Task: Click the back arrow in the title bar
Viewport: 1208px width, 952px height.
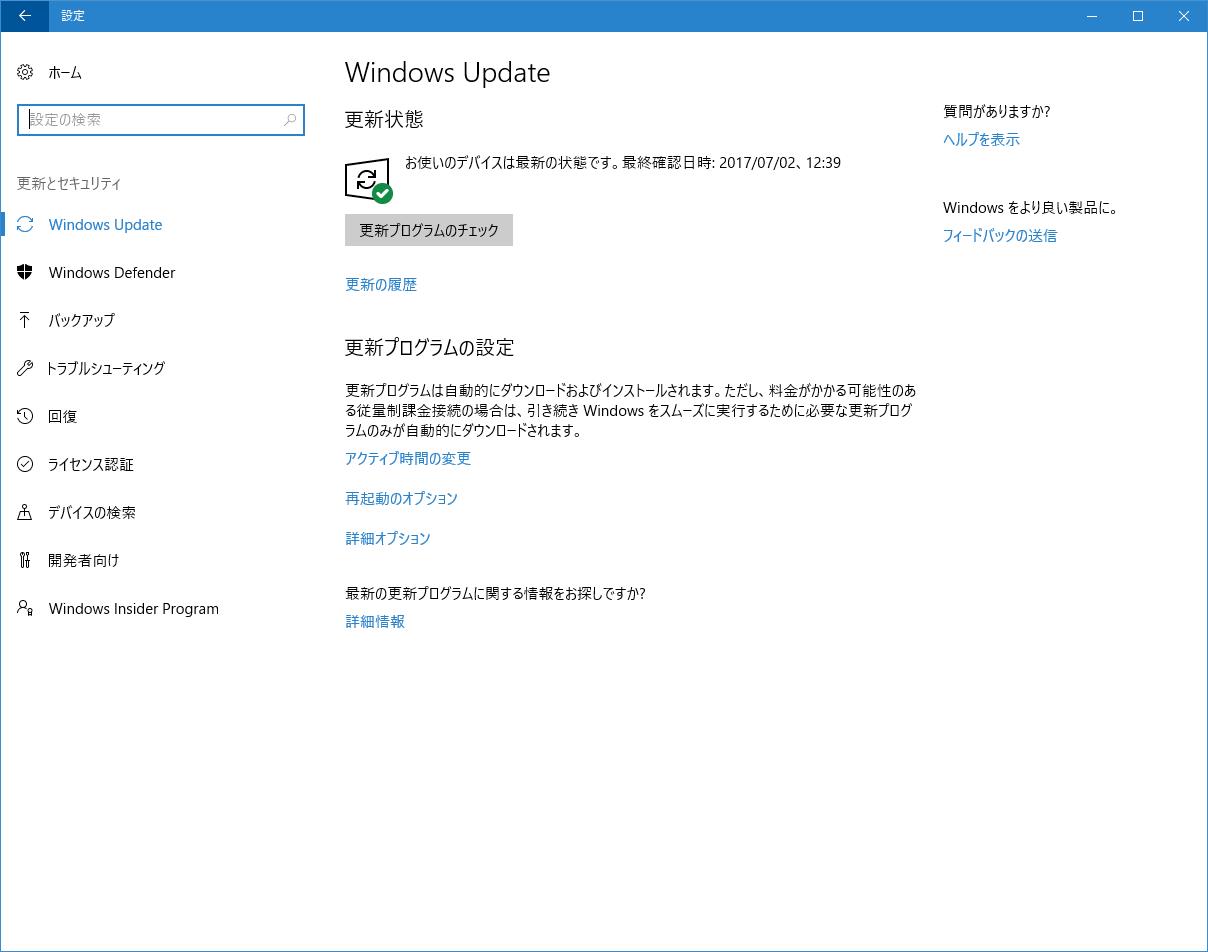Action: tap(24, 16)
